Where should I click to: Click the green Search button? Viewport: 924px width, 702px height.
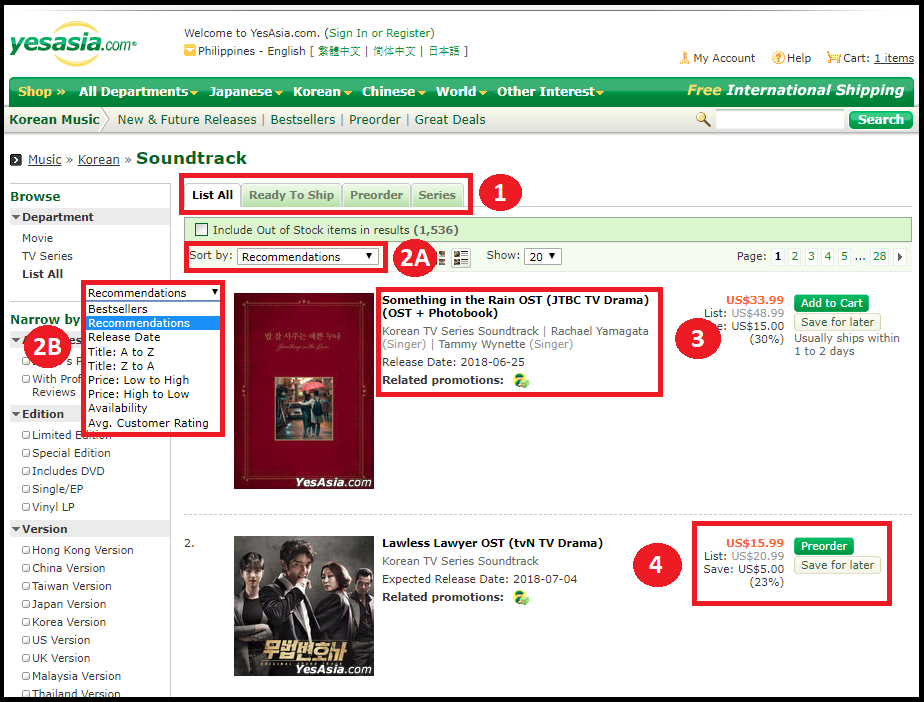click(880, 120)
